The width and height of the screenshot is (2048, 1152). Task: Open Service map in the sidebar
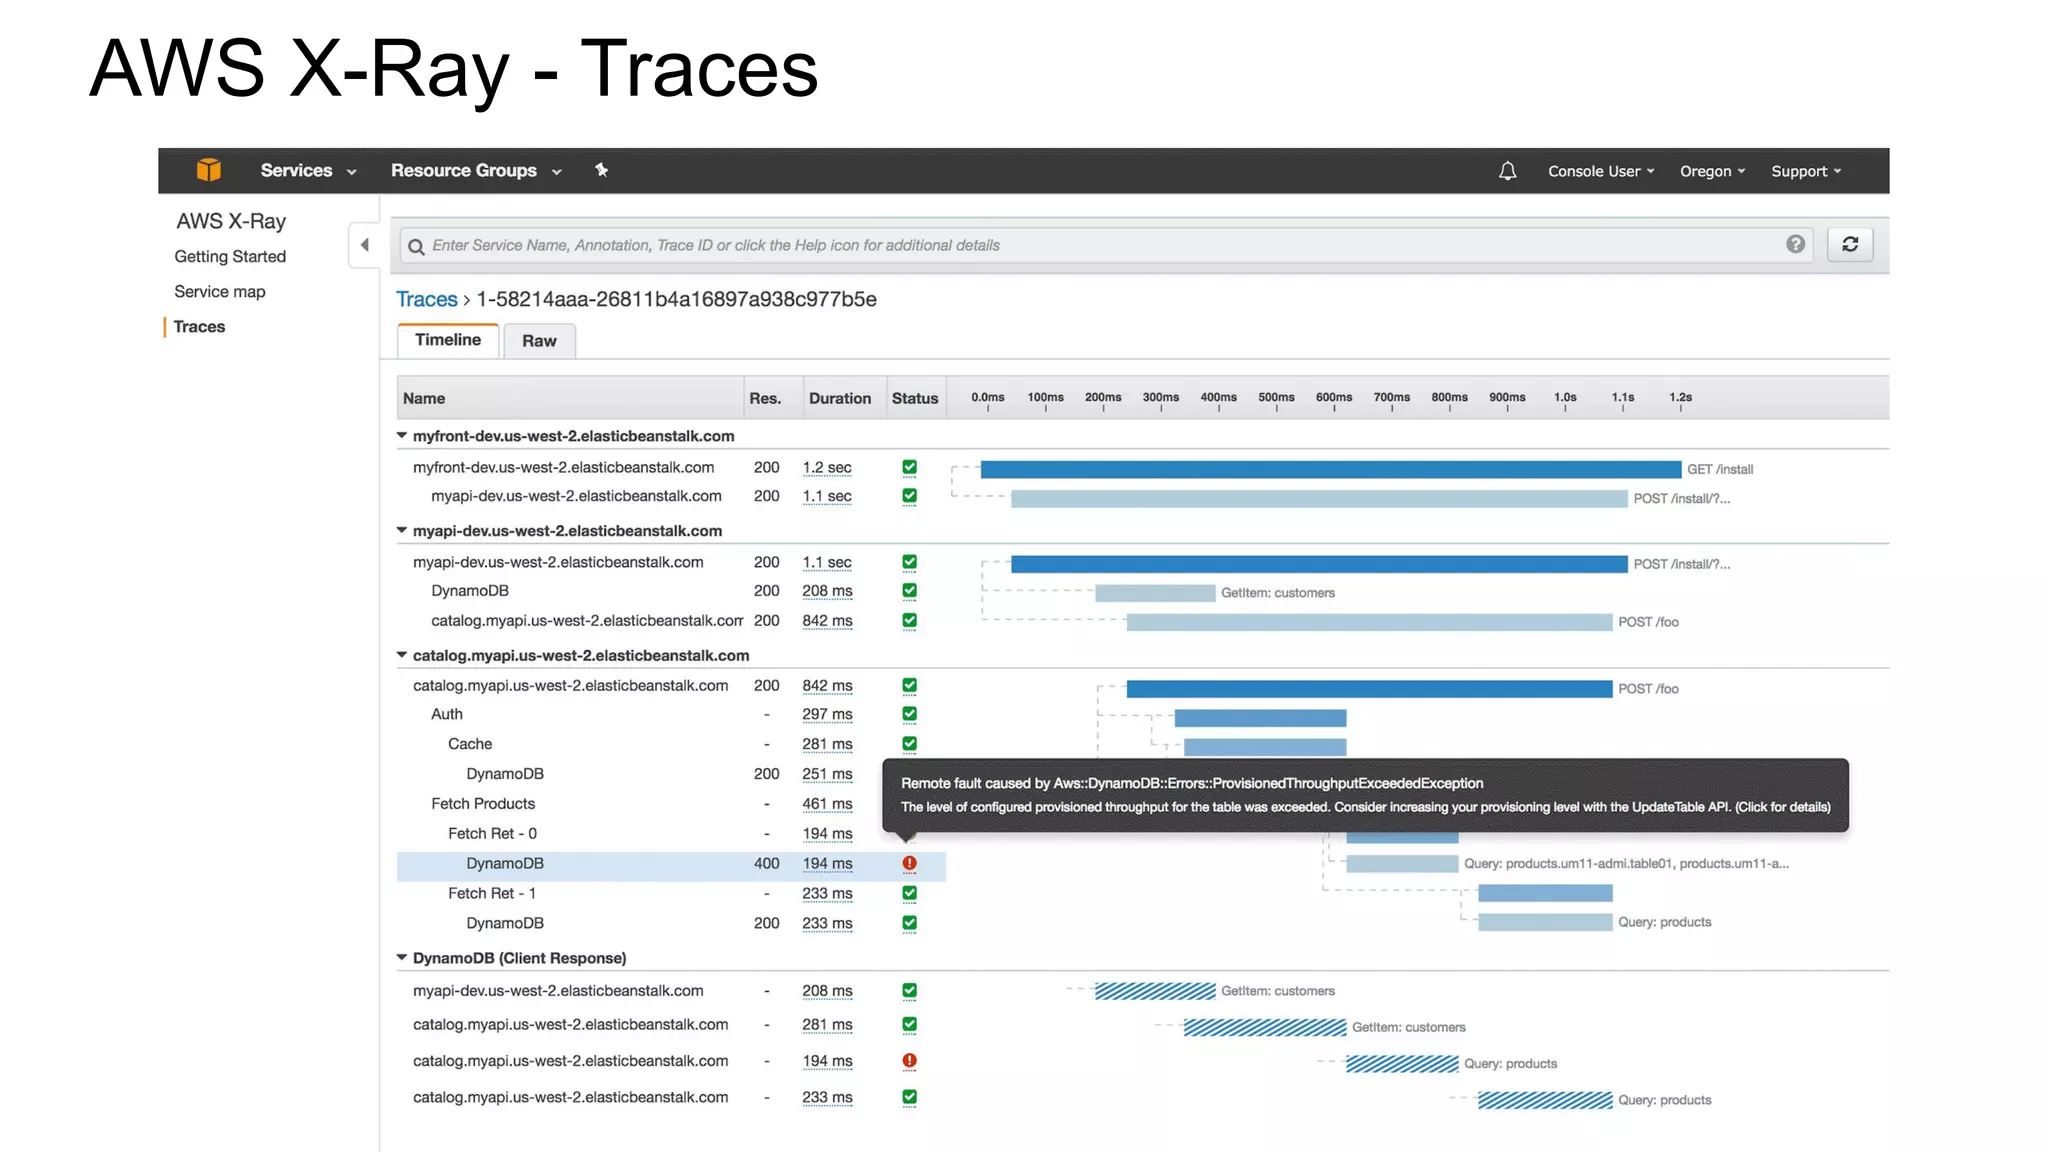[x=220, y=292]
